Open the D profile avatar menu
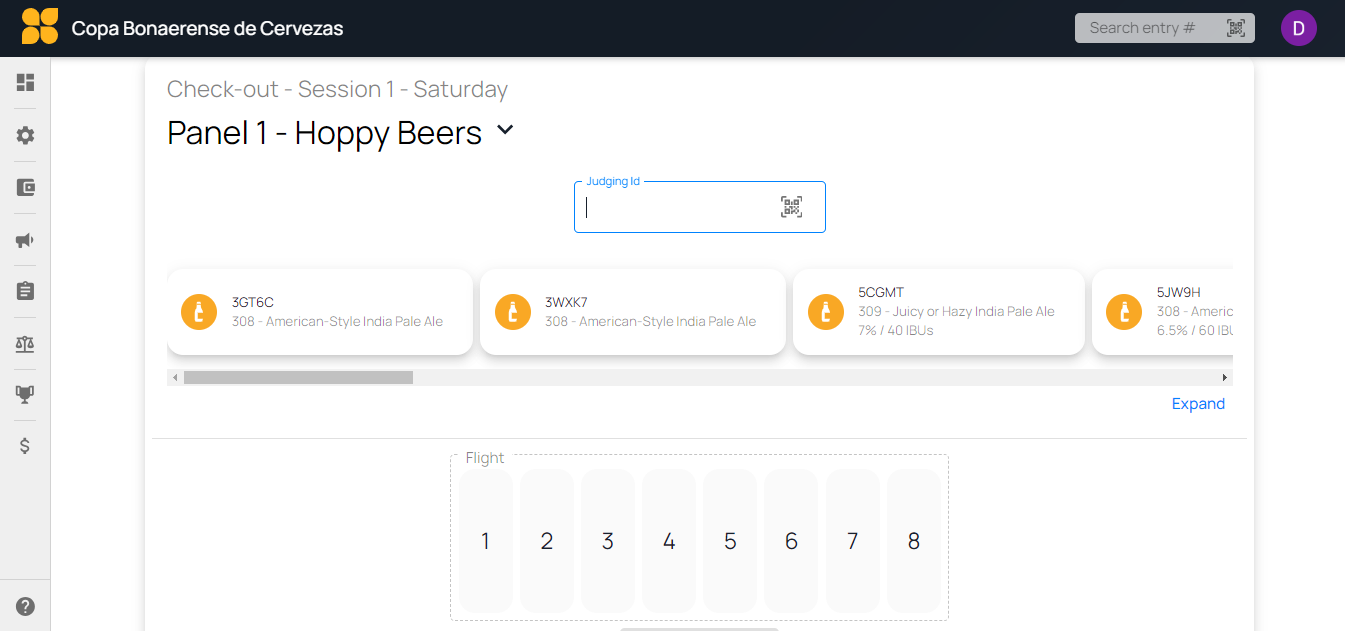The width and height of the screenshot is (1345, 631). (x=1299, y=27)
